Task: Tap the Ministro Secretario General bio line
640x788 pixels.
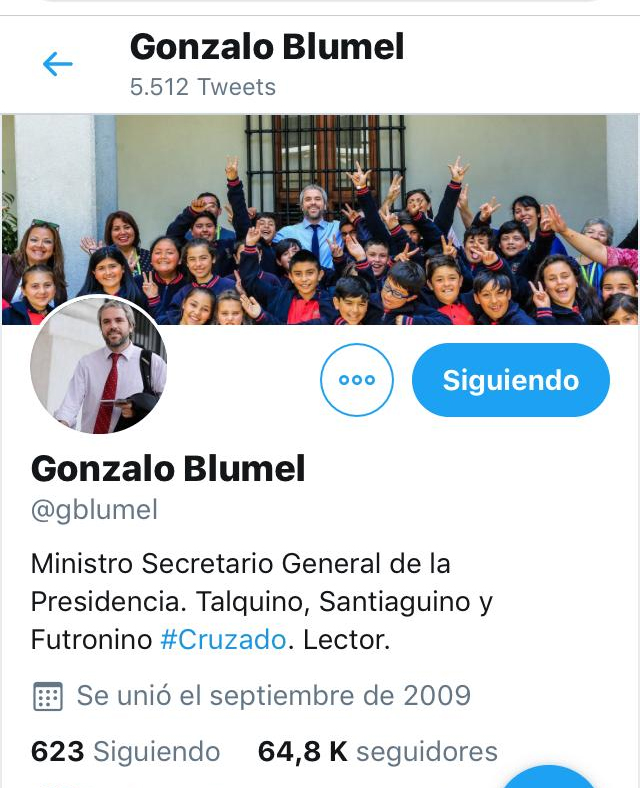Action: click(241, 563)
